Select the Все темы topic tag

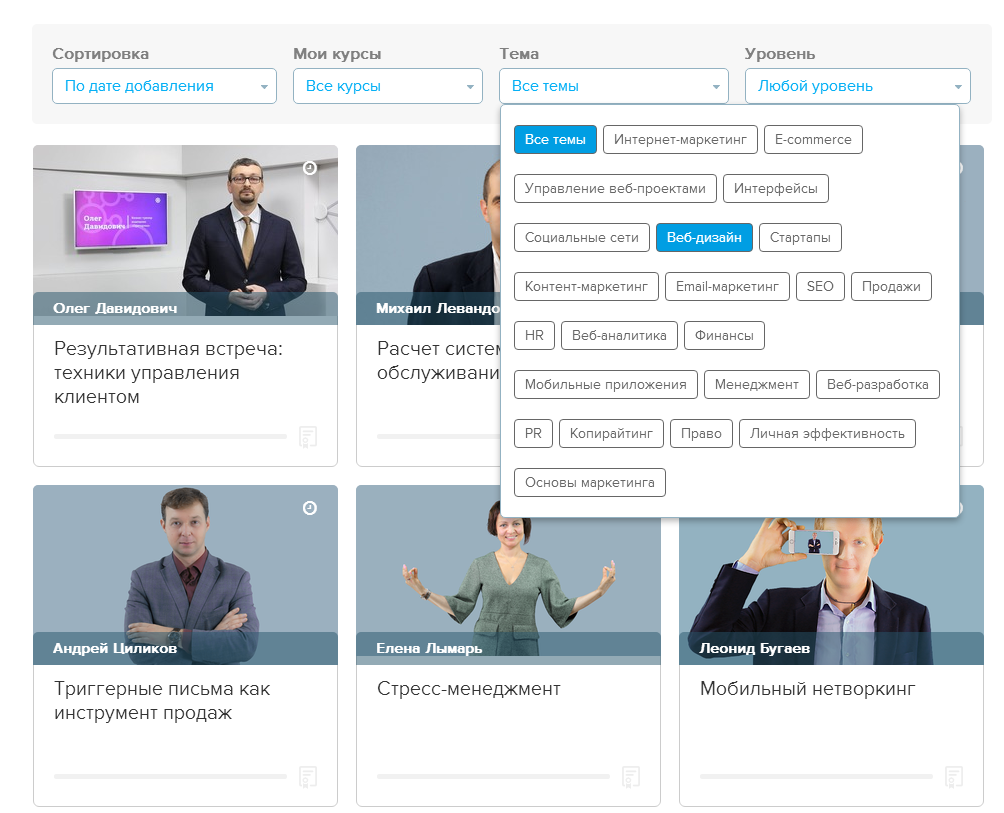click(555, 139)
